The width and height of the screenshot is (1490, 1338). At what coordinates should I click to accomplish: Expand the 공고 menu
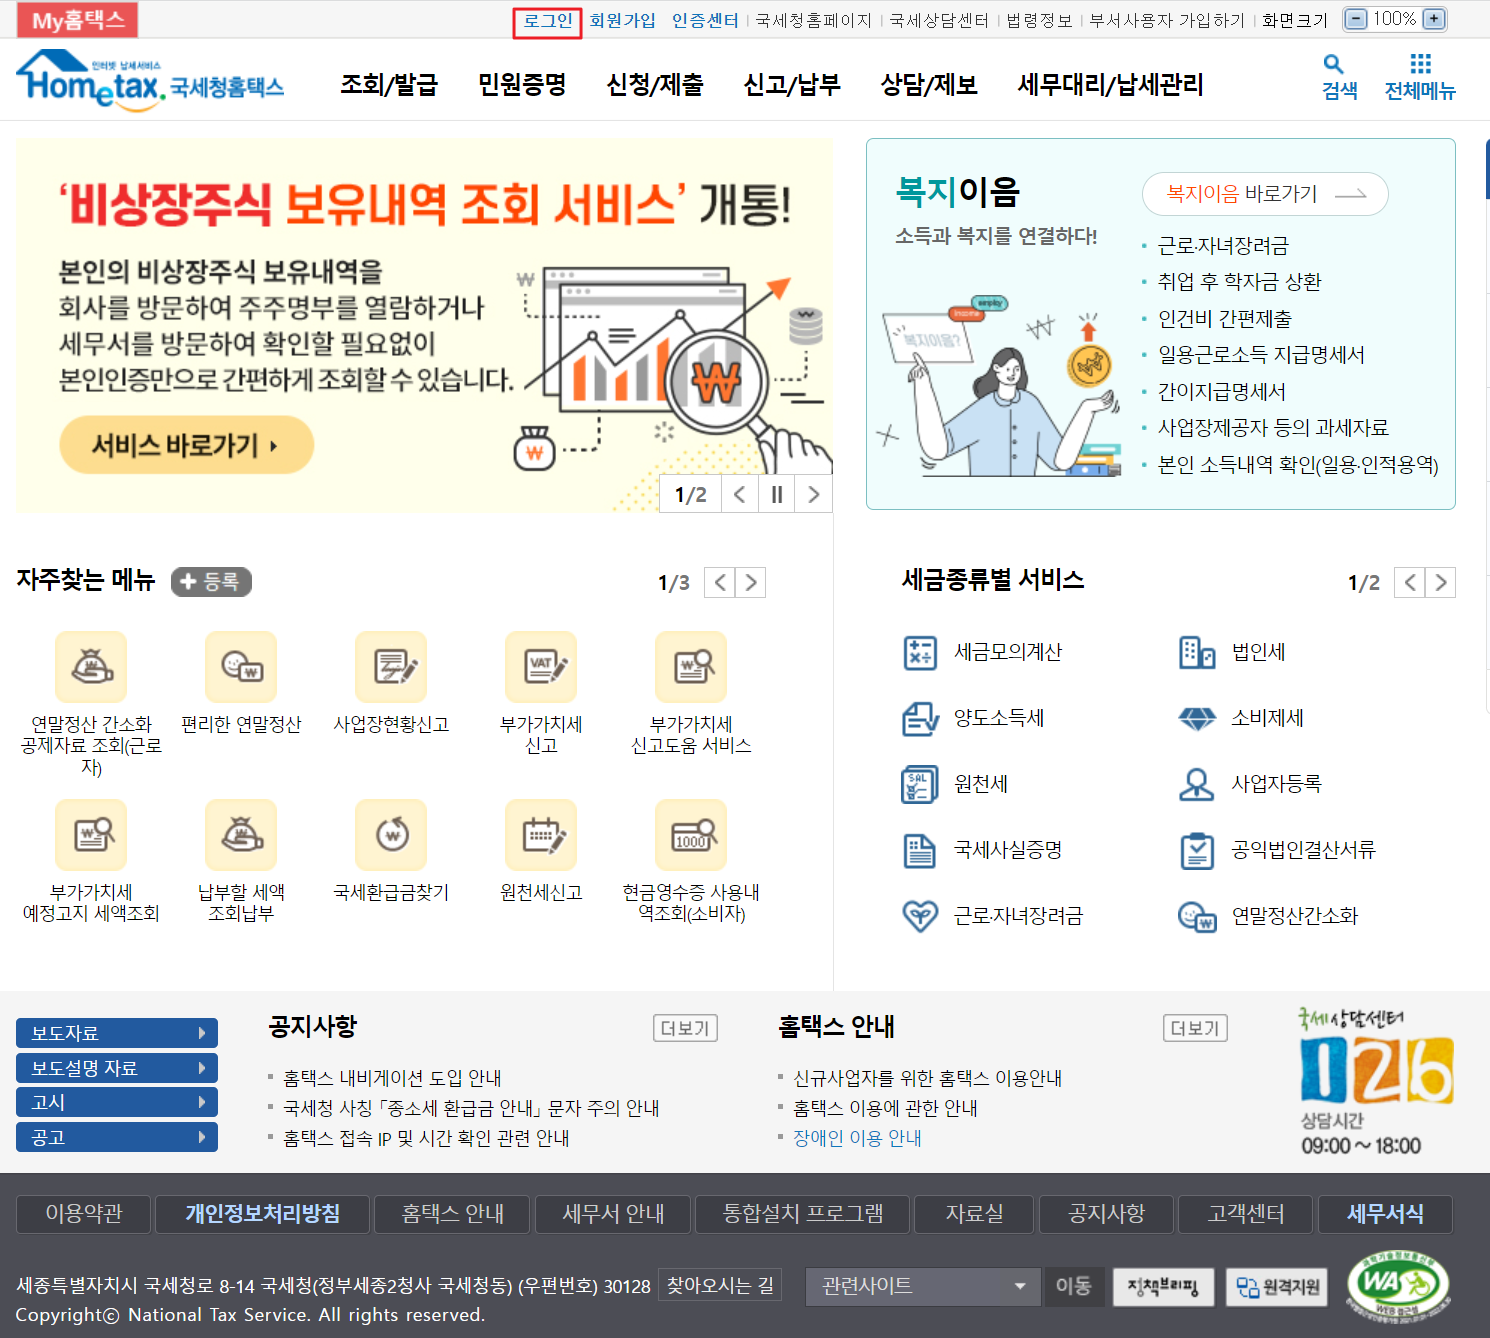point(117,1137)
